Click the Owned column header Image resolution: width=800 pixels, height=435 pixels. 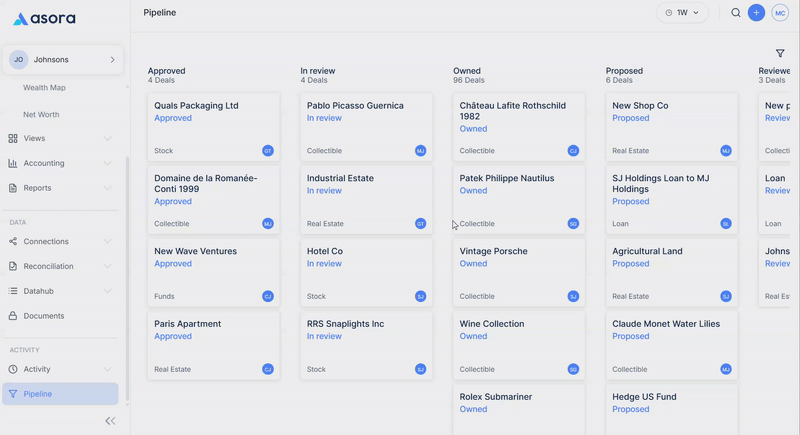pyautogui.click(x=467, y=71)
